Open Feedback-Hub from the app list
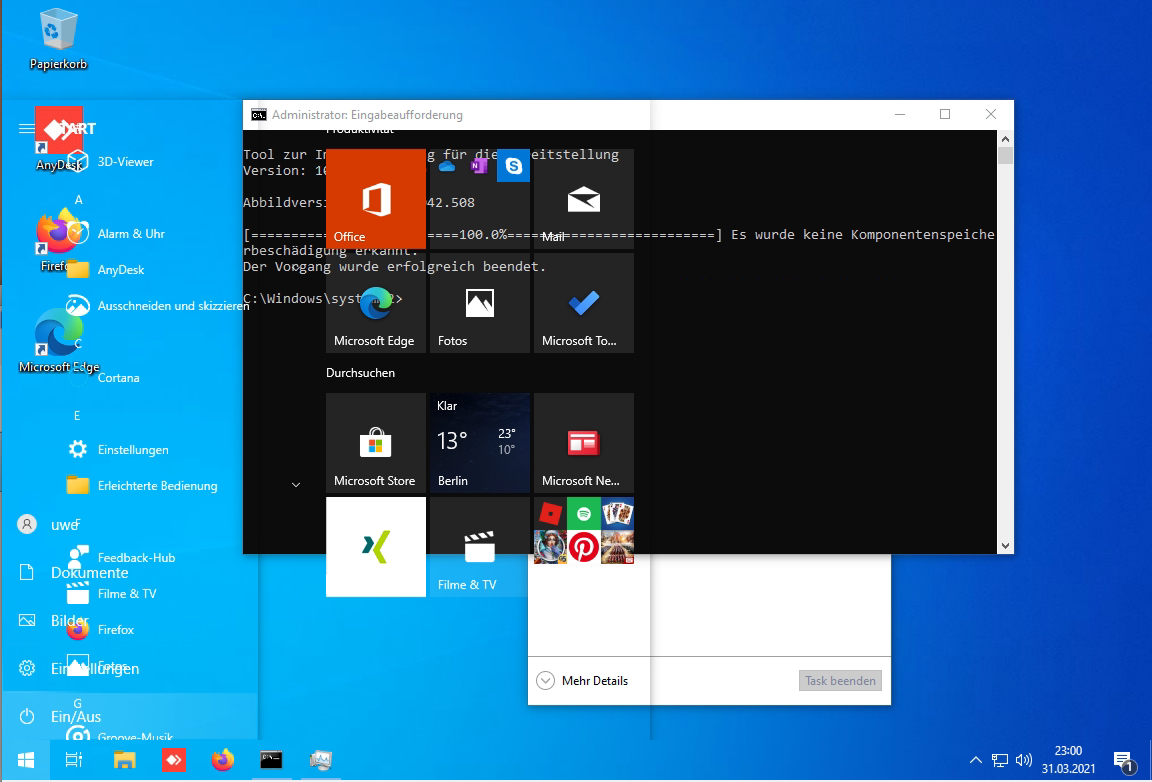This screenshot has height=782, width=1152. click(x=136, y=558)
